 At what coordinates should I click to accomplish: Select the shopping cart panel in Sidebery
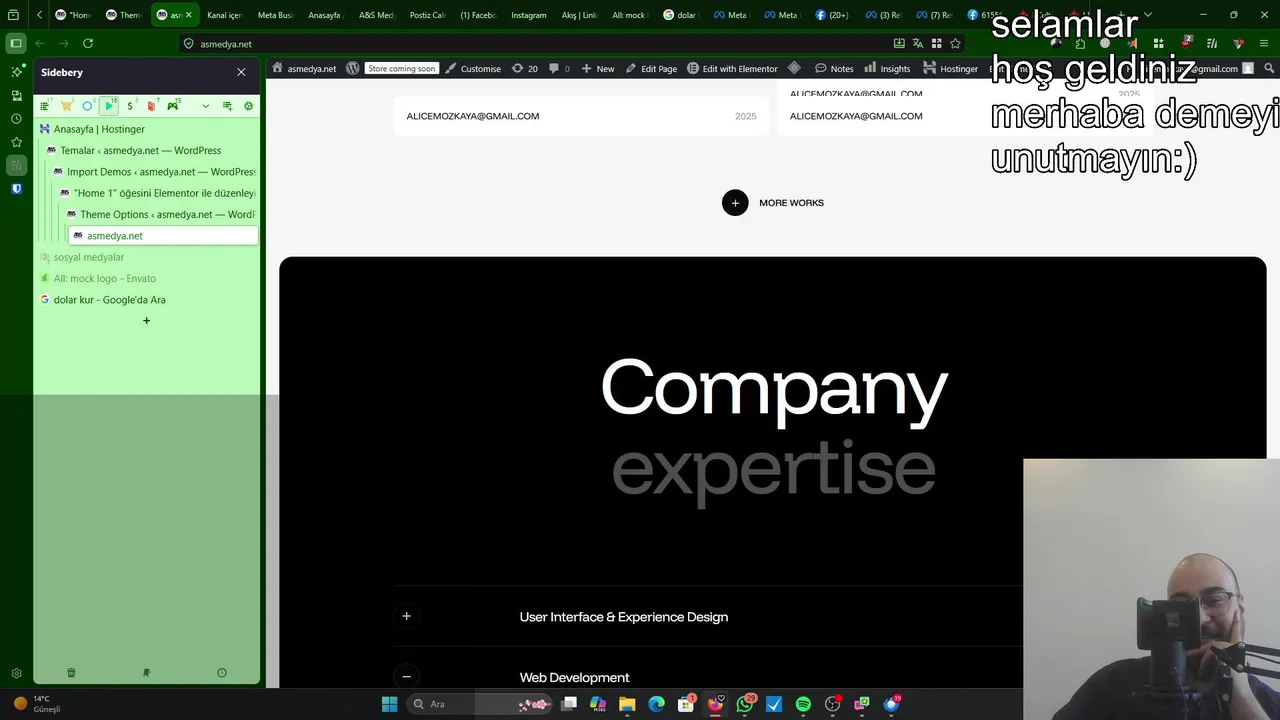(x=66, y=106)
